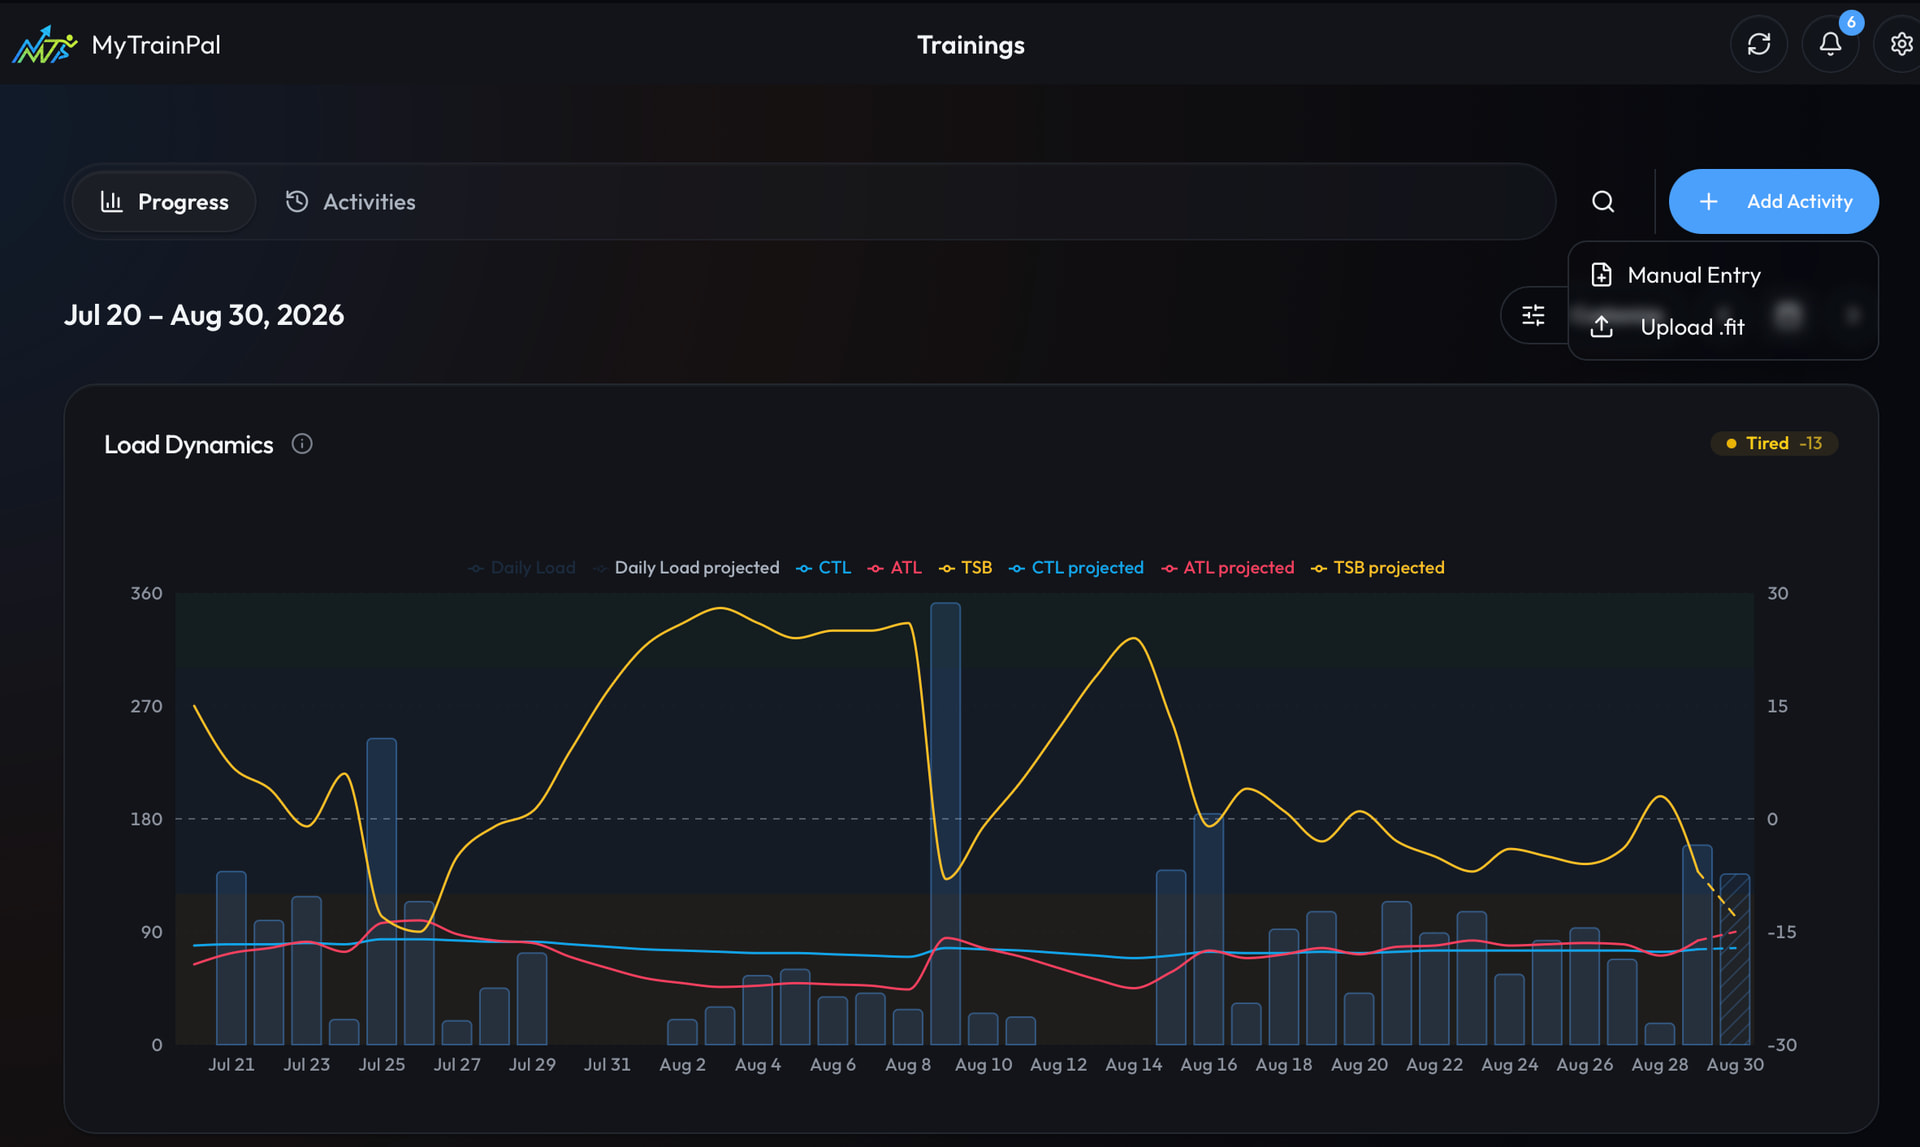Click the search magnifier icon

coord(1603,202)
